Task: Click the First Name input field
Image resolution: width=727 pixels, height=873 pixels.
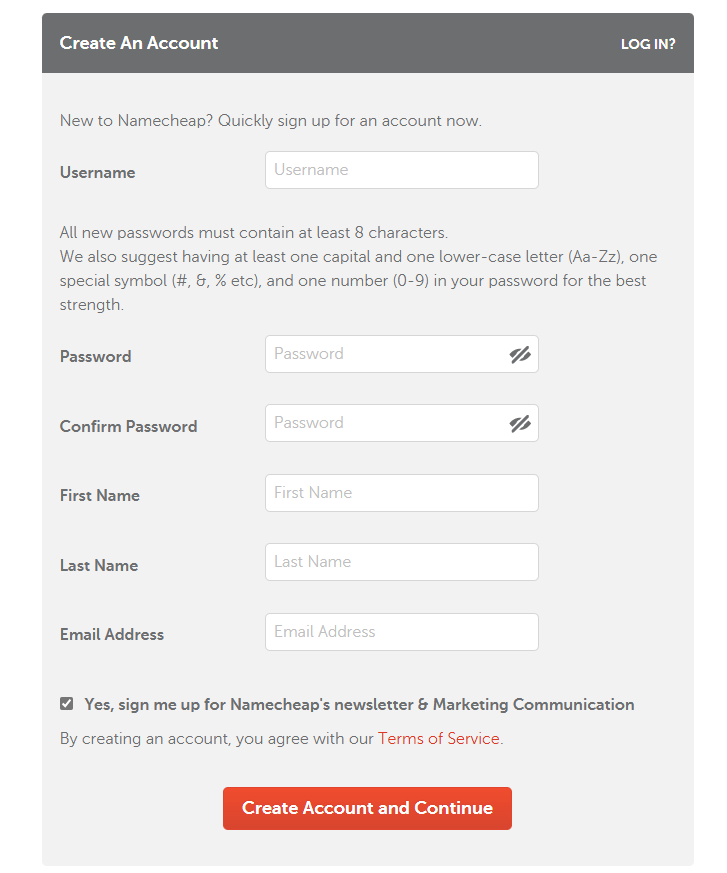Action: (x=401, y=493)
